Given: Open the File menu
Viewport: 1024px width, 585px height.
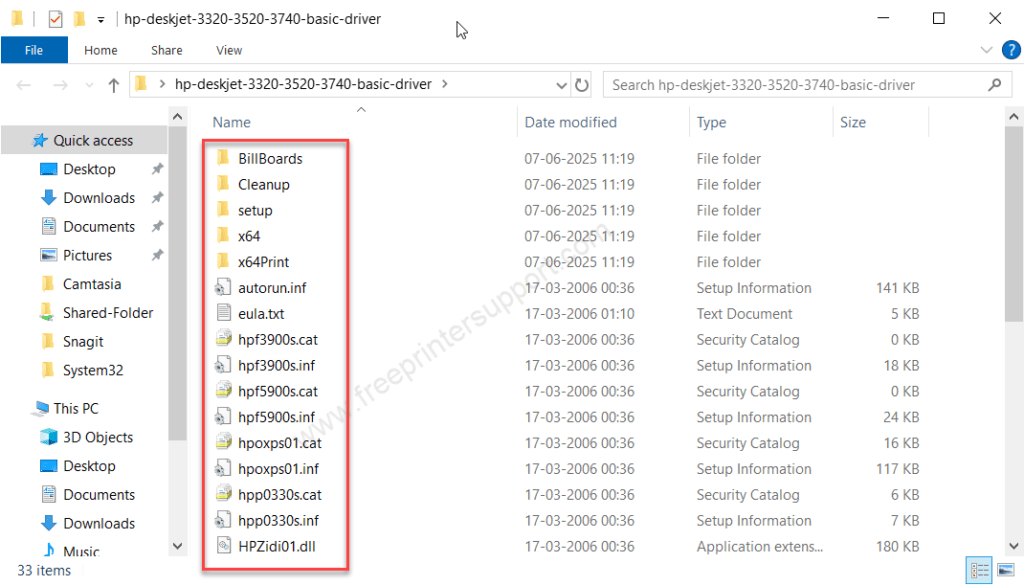Looking at the screenshot, I should click(x=34, y=50).
